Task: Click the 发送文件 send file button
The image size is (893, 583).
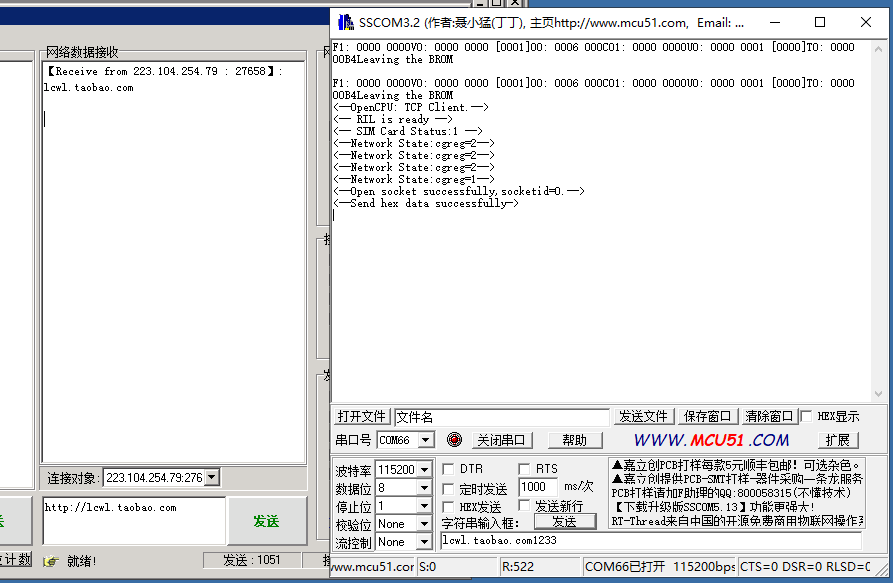Action: pyautogui.click(x=643, y=416)
